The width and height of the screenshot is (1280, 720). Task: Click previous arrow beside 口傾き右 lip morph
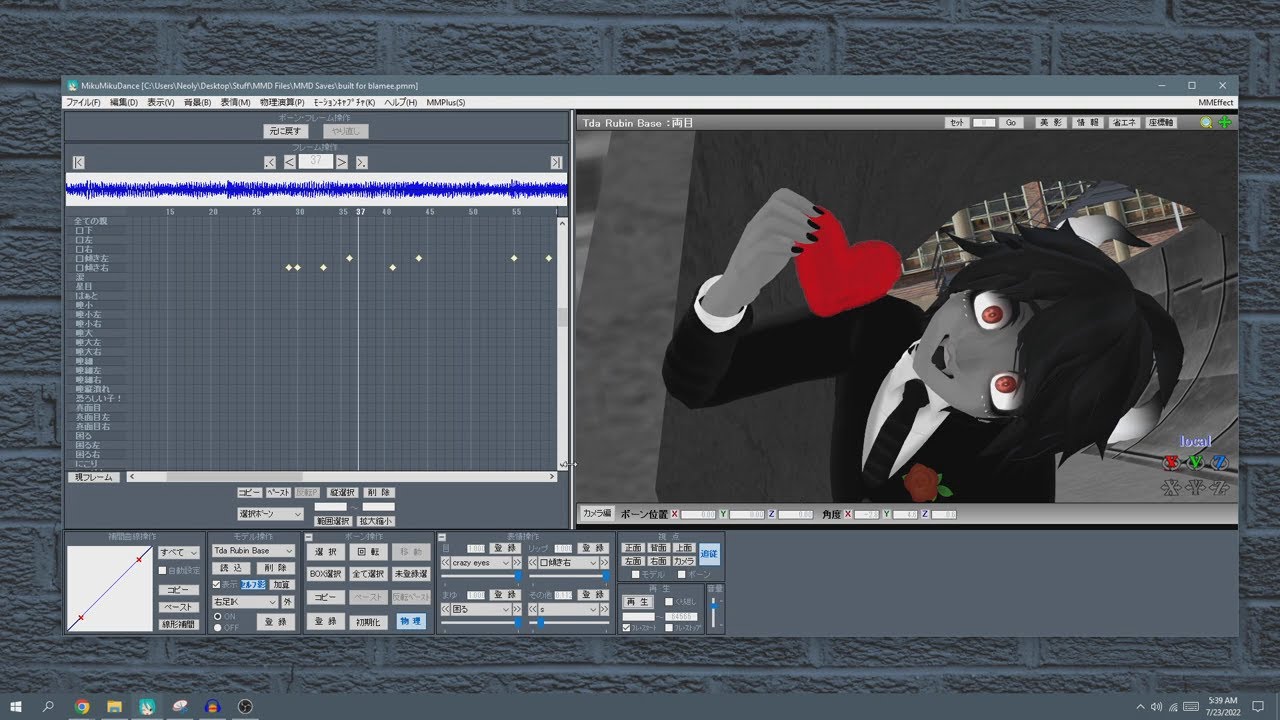pos(533,563)
